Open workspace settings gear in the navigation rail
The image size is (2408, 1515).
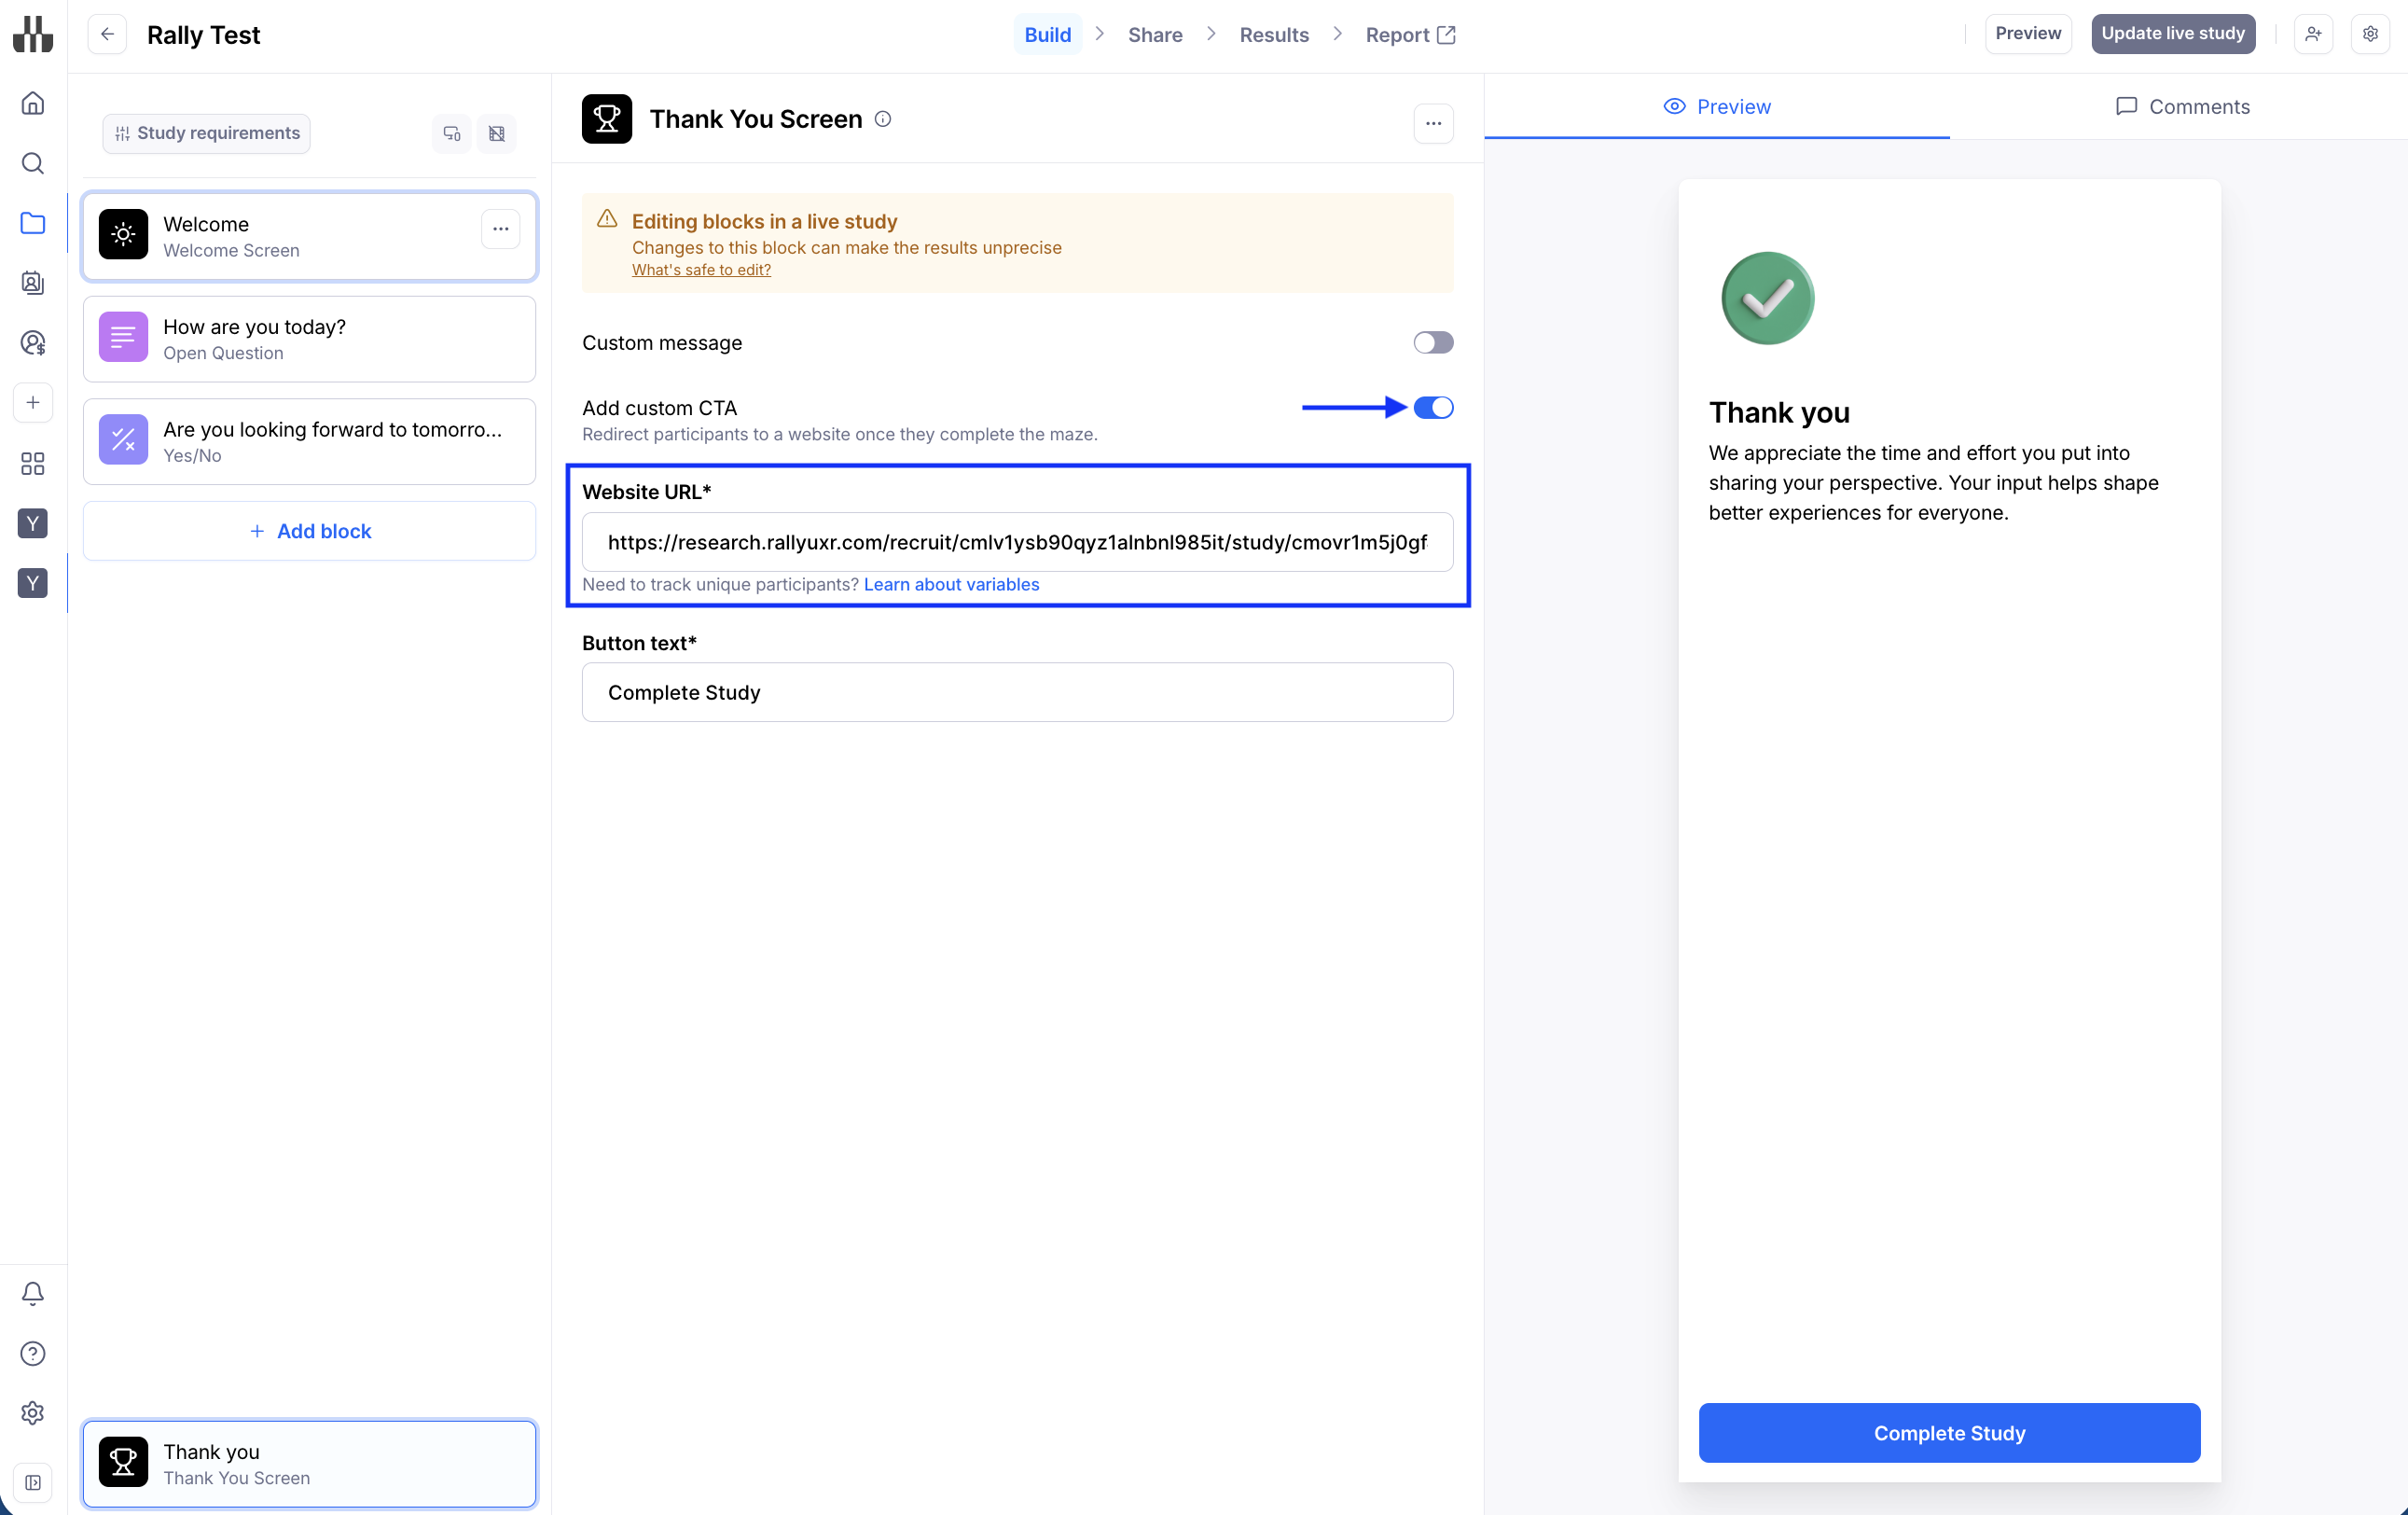tap(33, 1413)
